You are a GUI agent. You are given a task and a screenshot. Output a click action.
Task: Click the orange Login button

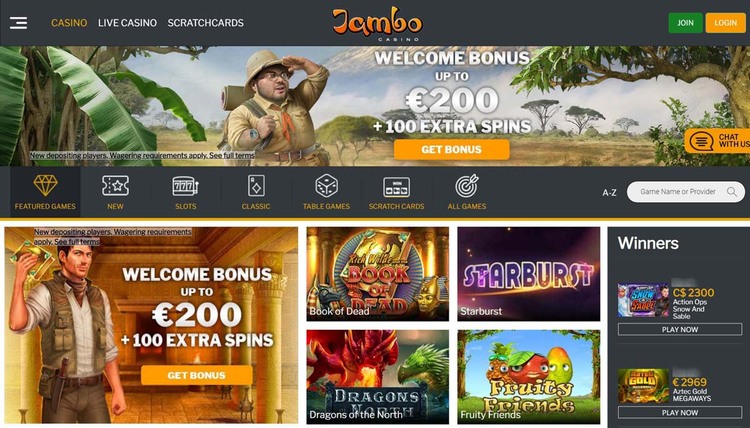[725, 22]
